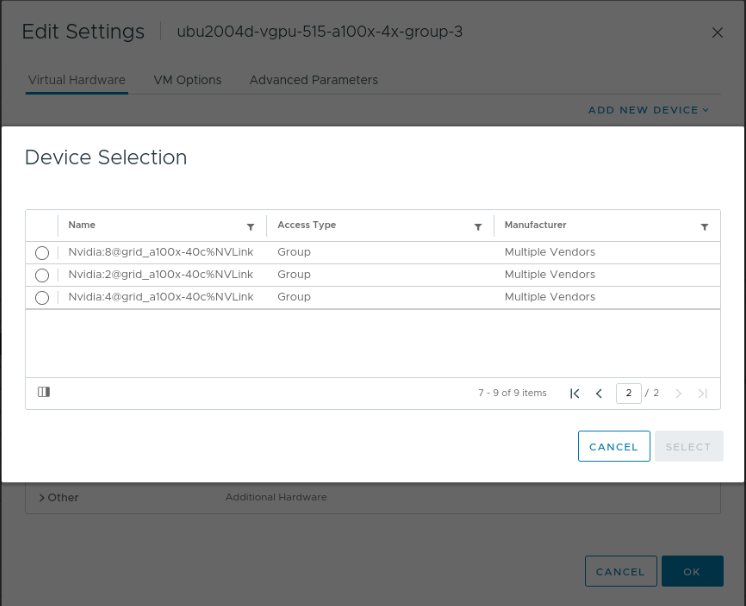Viewport: 746px width, 606px height.
Task: Open the VM Options tab
Action: pyautogui.click(x=187, y=80)
